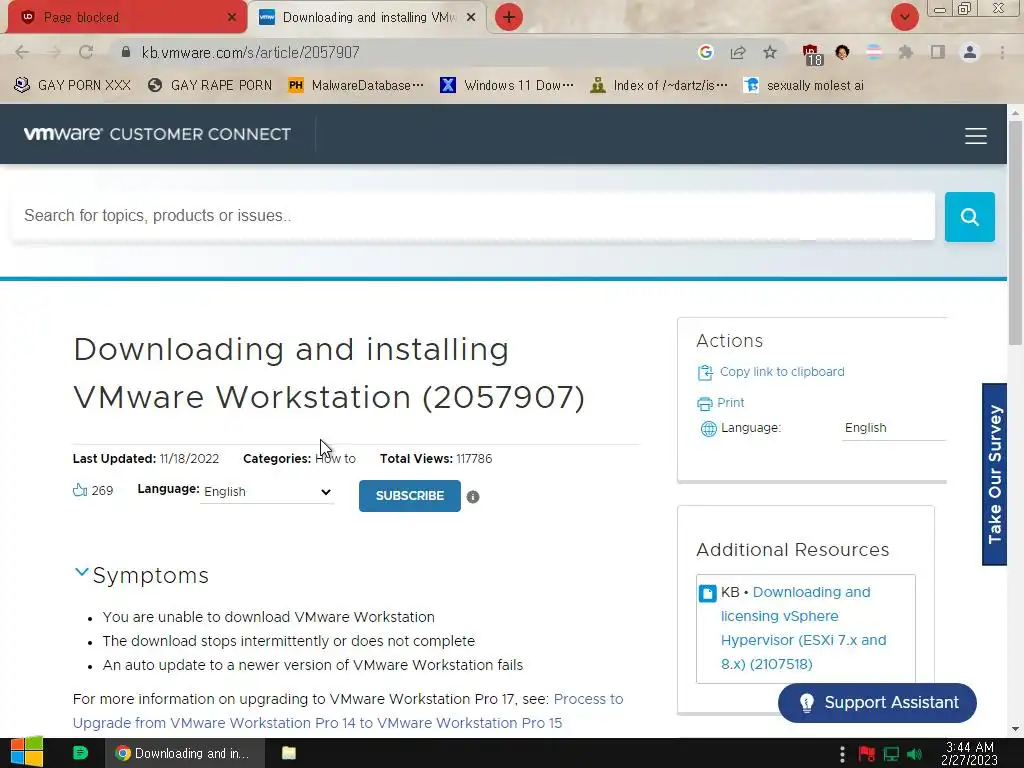1024x768 pixels.
Task: Click the Print link
Action: (730, 403)
